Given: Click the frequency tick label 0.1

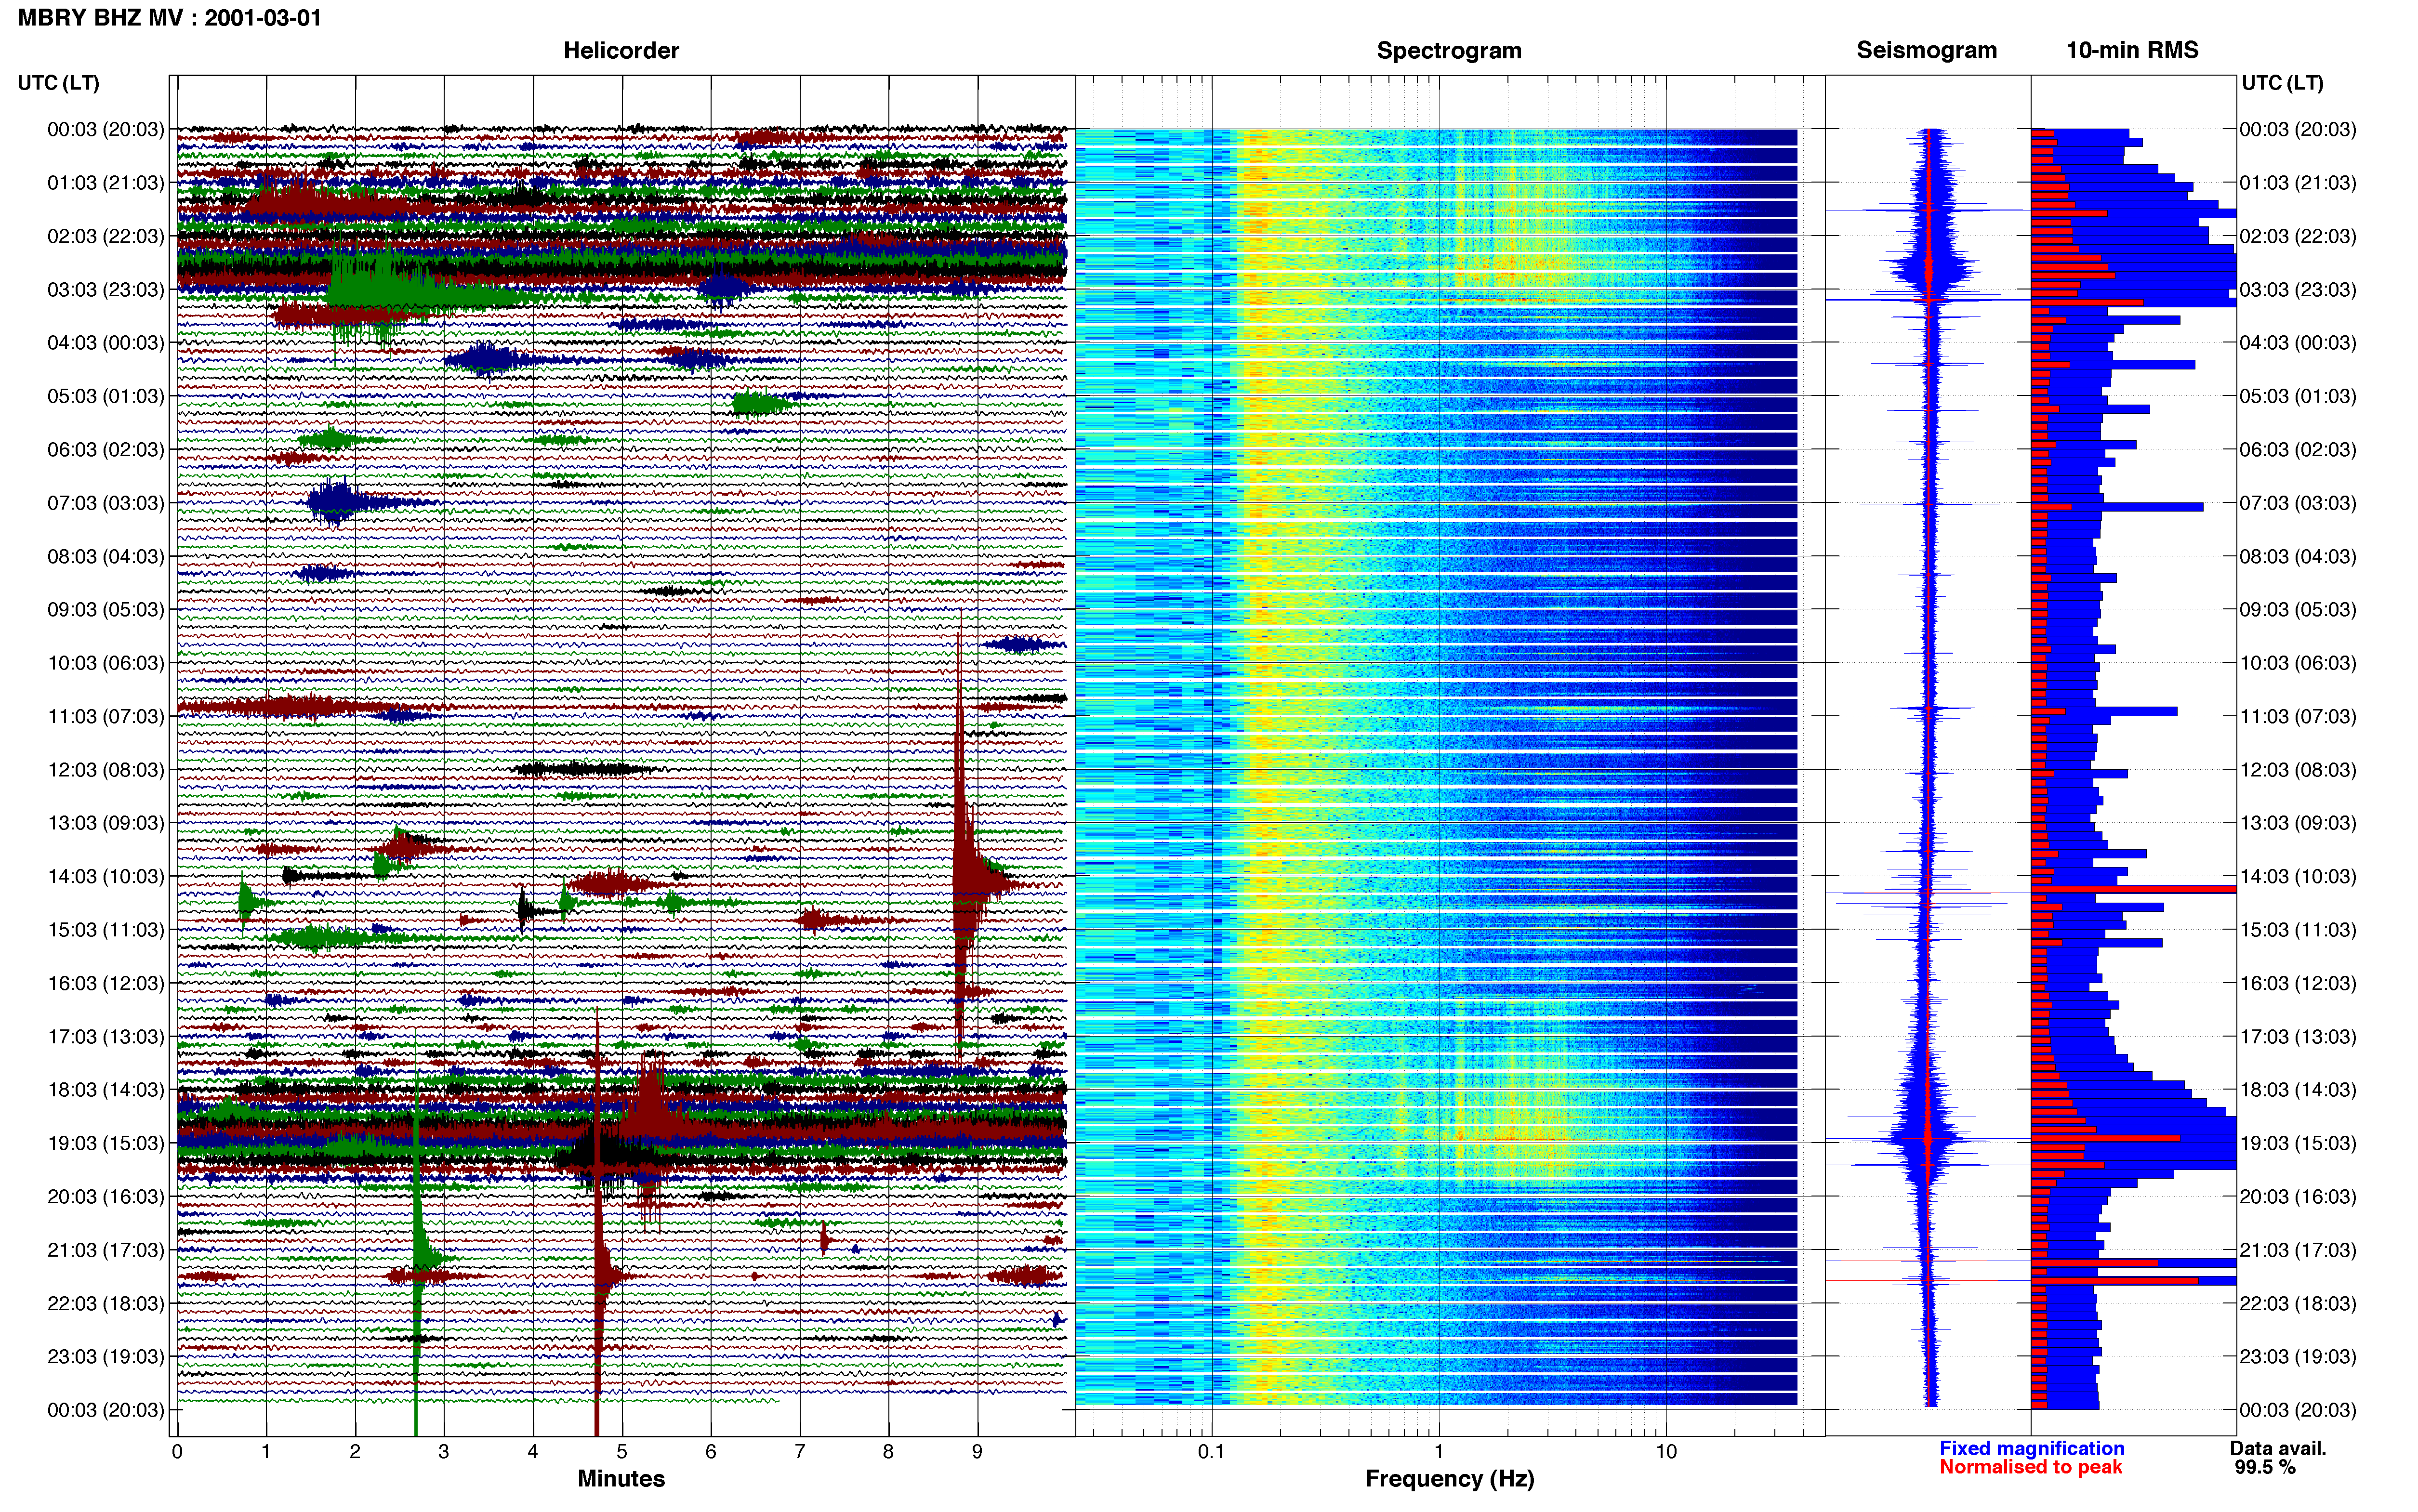Looking at the screenshot, I should coord(1211,1452).
